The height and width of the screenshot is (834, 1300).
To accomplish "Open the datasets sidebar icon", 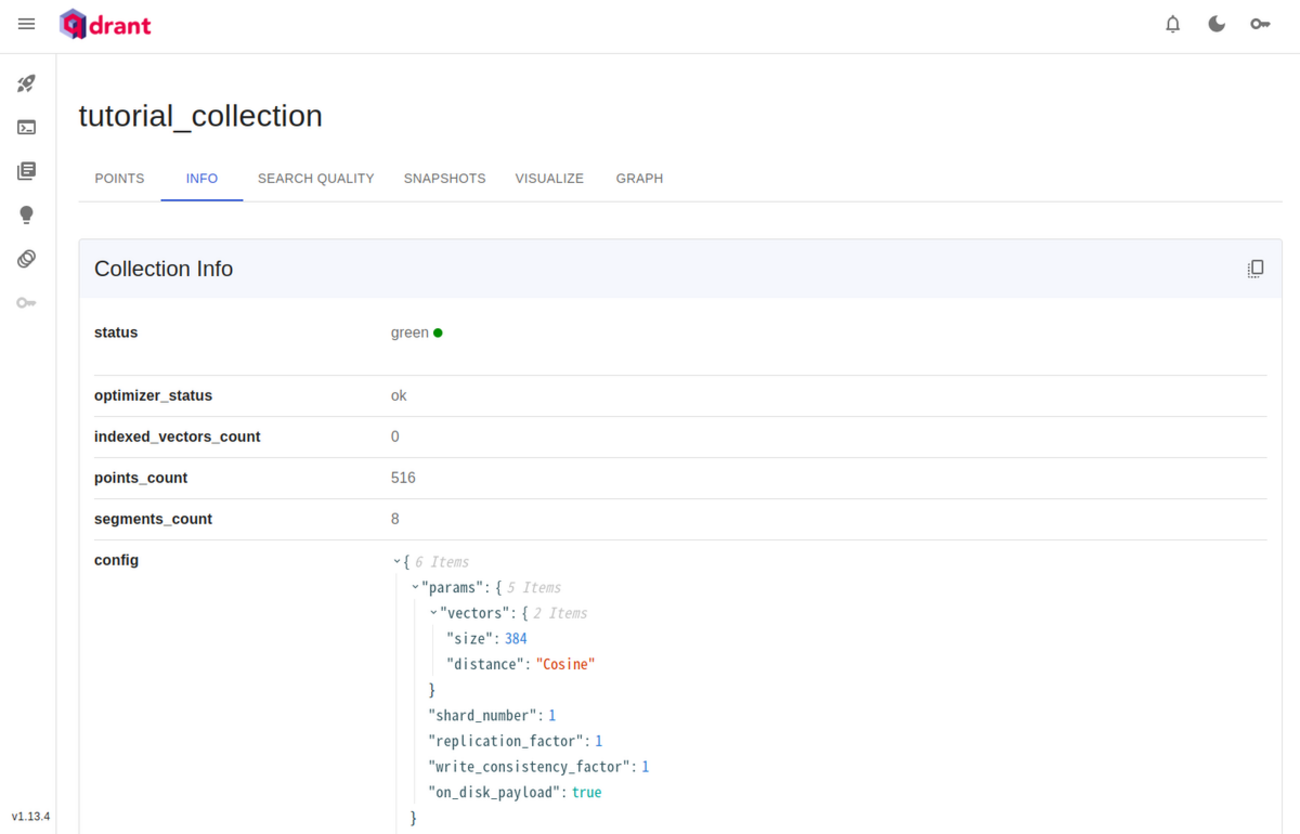I will (27, 259).
